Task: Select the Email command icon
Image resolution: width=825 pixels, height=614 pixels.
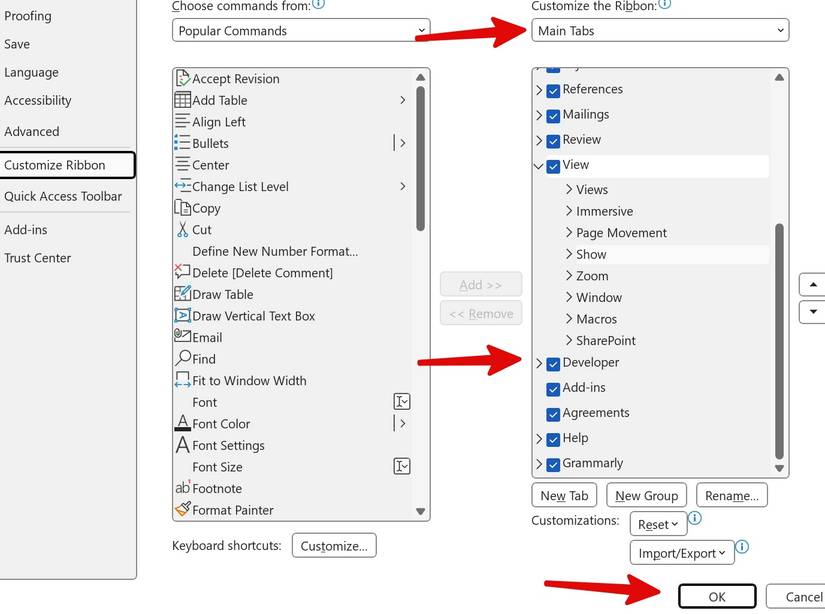Action: point(182,336)
